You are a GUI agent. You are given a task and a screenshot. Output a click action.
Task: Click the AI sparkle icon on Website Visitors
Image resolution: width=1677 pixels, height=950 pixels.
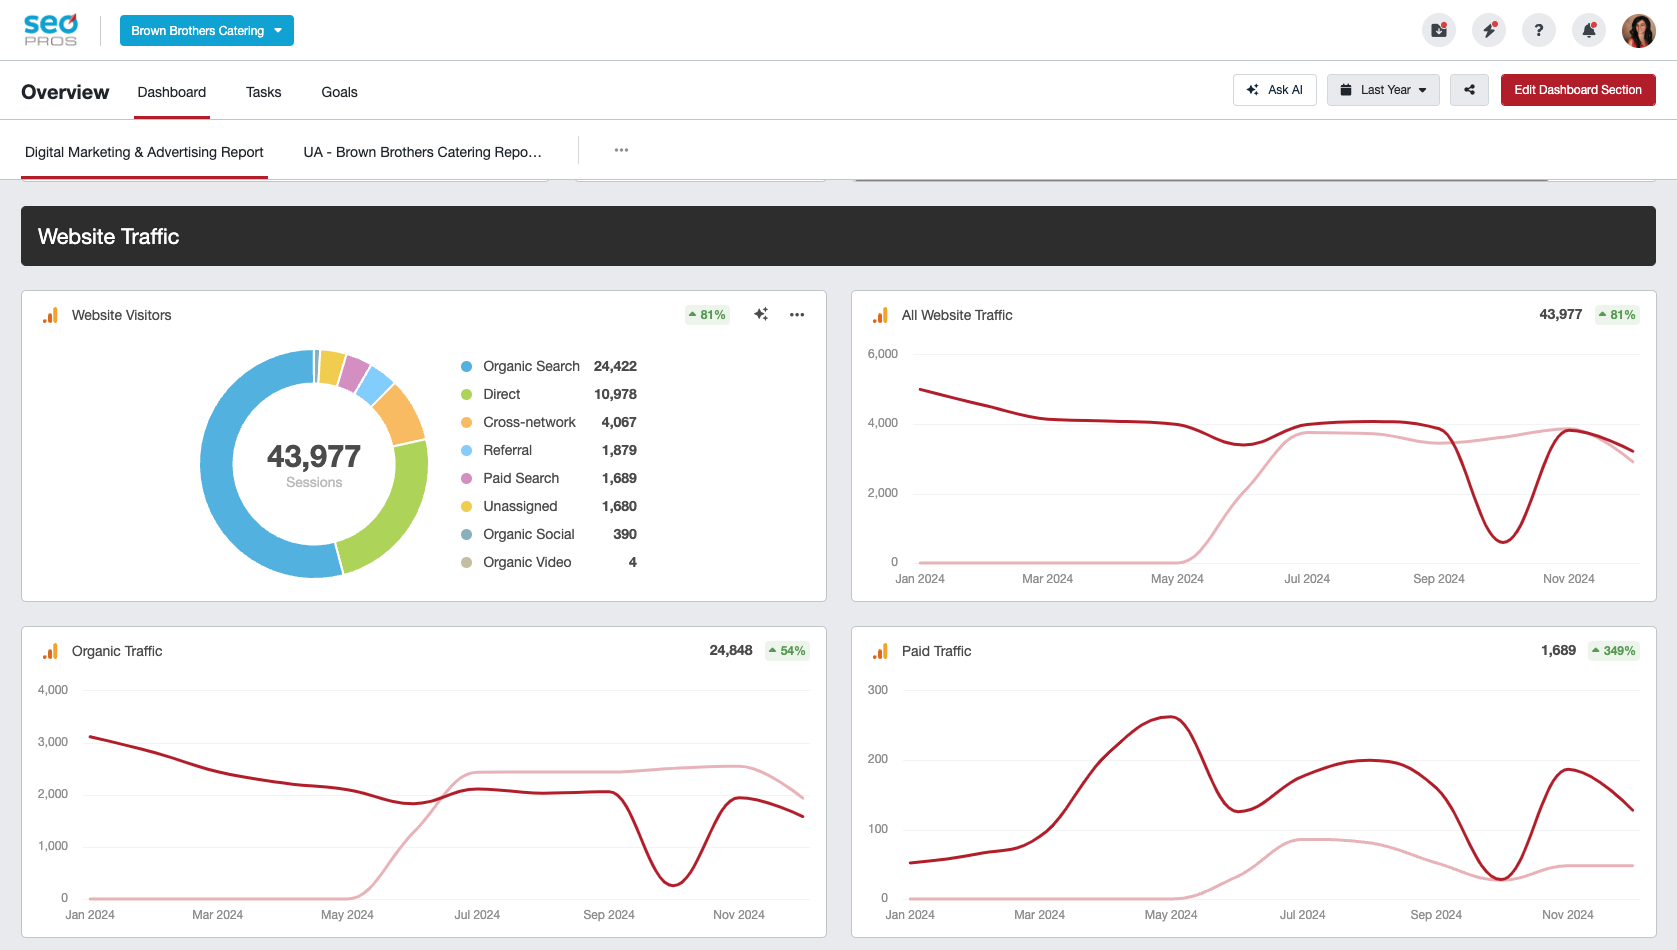coord(761,314)
